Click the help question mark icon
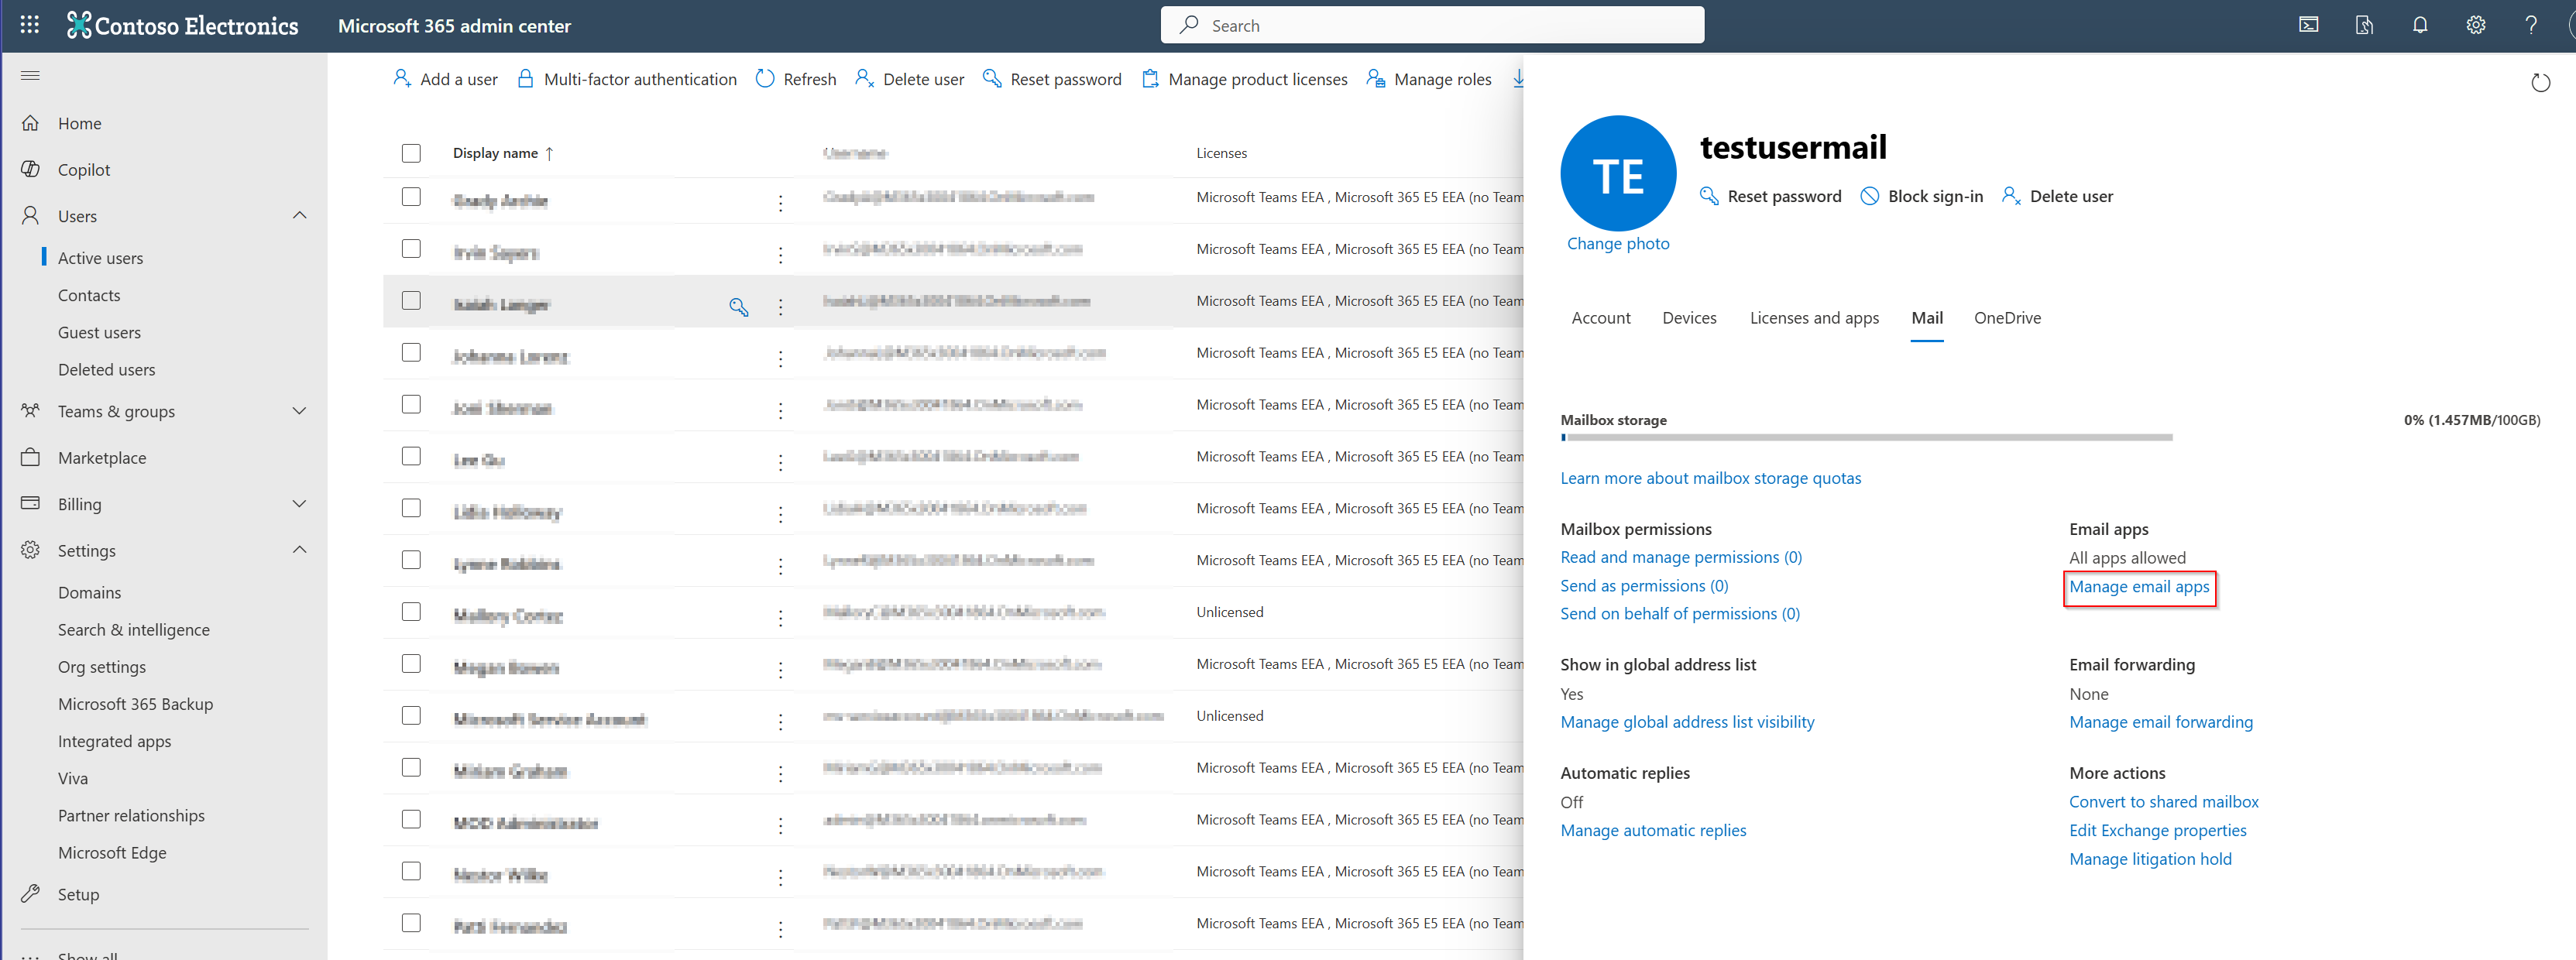 coord(2531,25)
